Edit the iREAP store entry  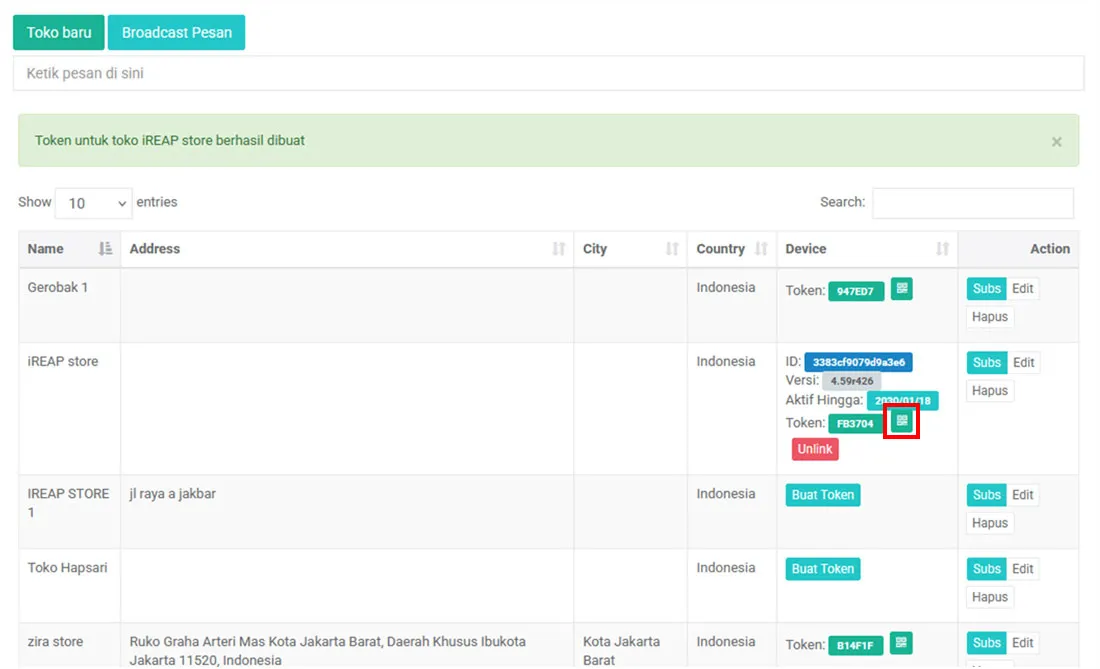[1023, 363]
